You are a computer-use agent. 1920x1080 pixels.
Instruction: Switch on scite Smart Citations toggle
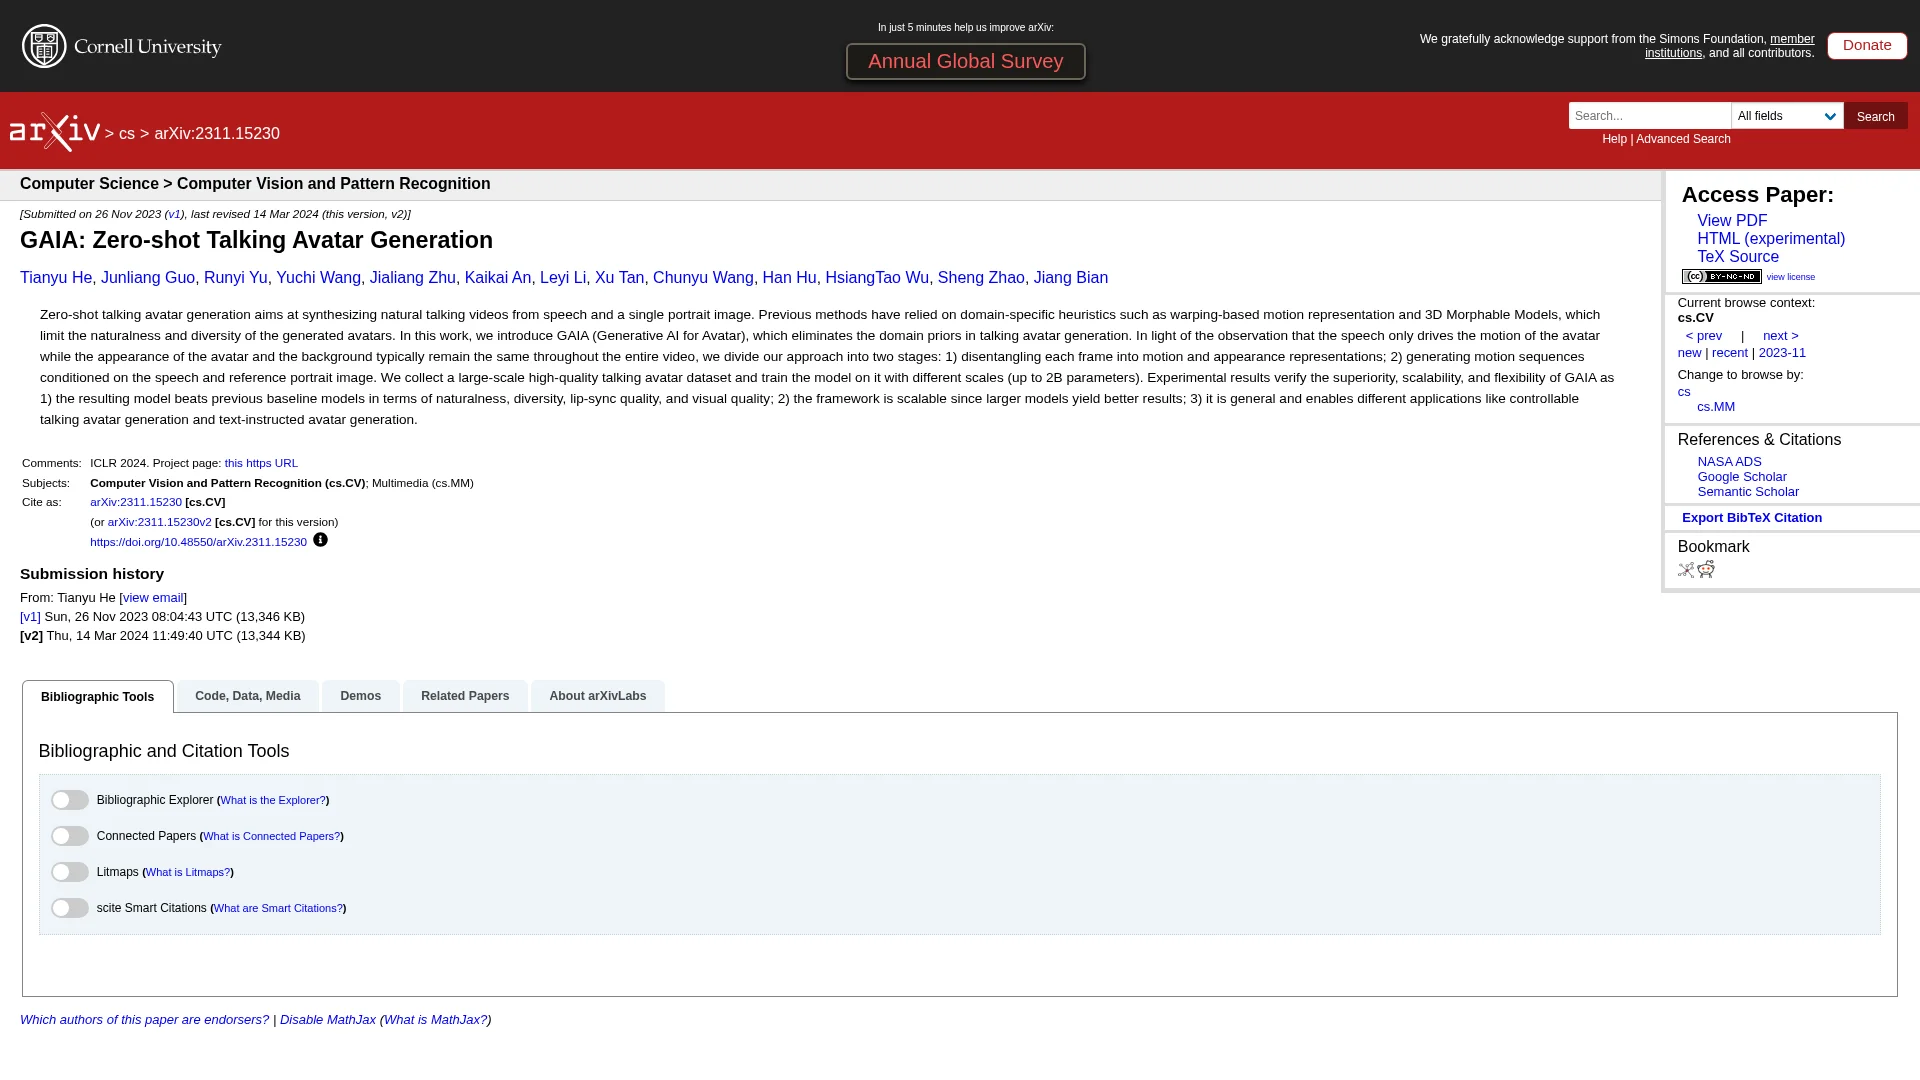pyautogui.click(x=70, y=908)
